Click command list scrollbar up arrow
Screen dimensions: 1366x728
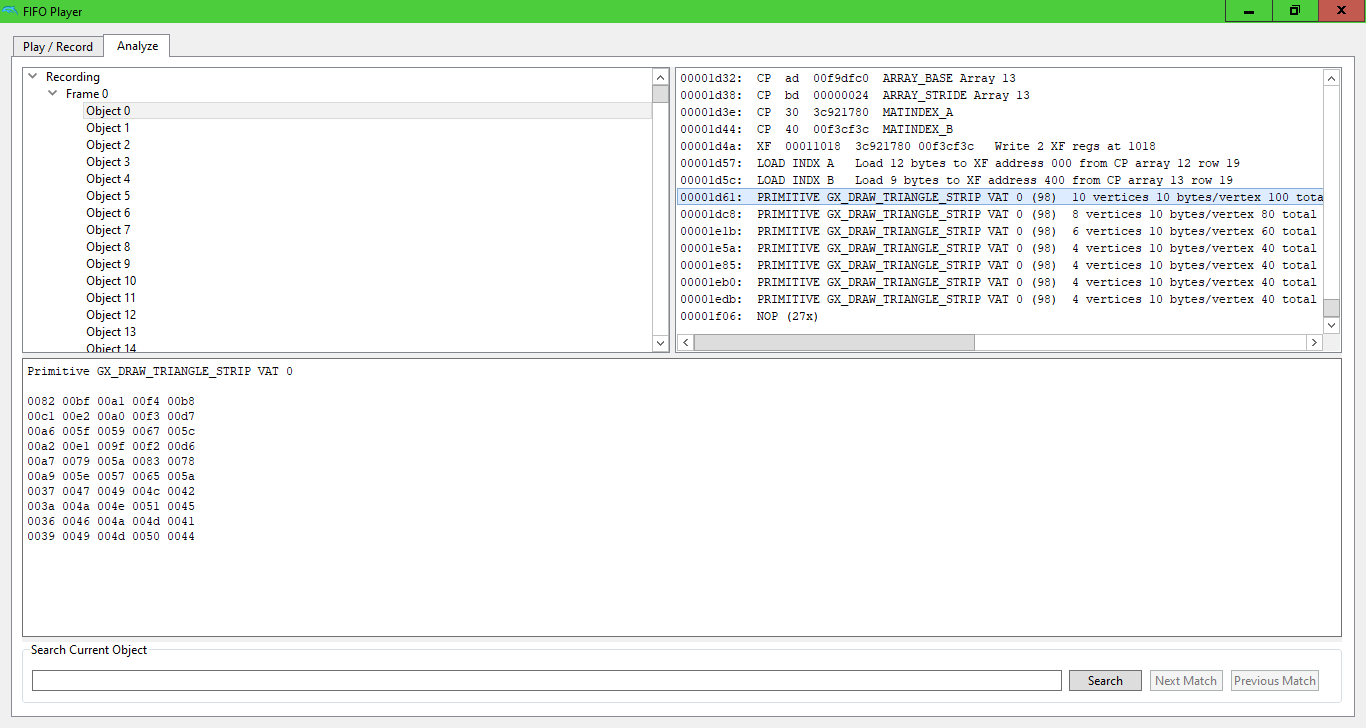coord(1331,77)
